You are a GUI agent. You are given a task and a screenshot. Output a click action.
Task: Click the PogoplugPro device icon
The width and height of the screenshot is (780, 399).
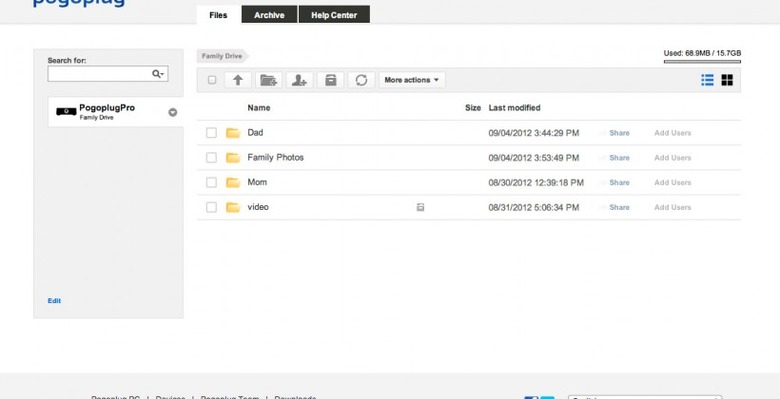pos(66,111)
